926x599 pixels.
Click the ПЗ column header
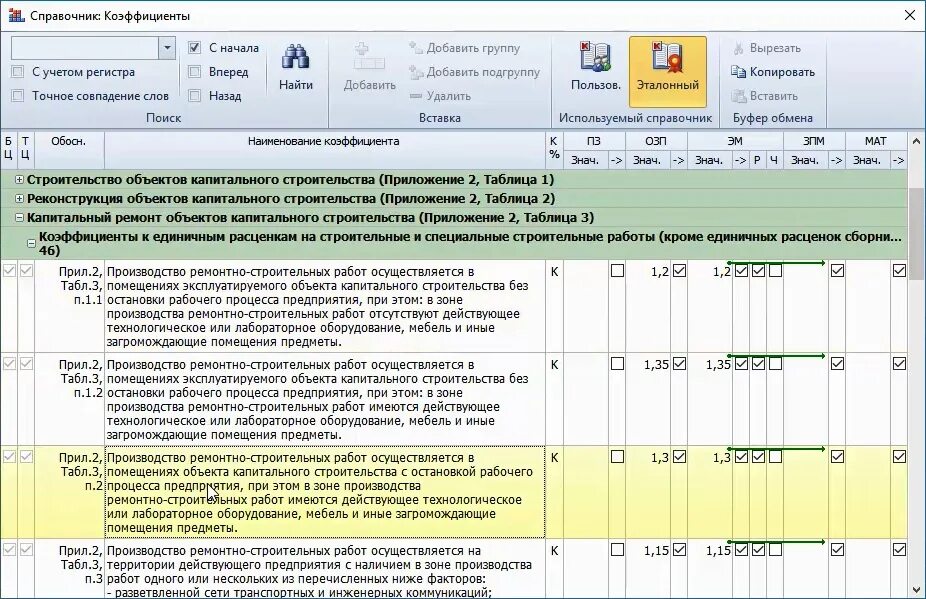[x=594, y=141]
